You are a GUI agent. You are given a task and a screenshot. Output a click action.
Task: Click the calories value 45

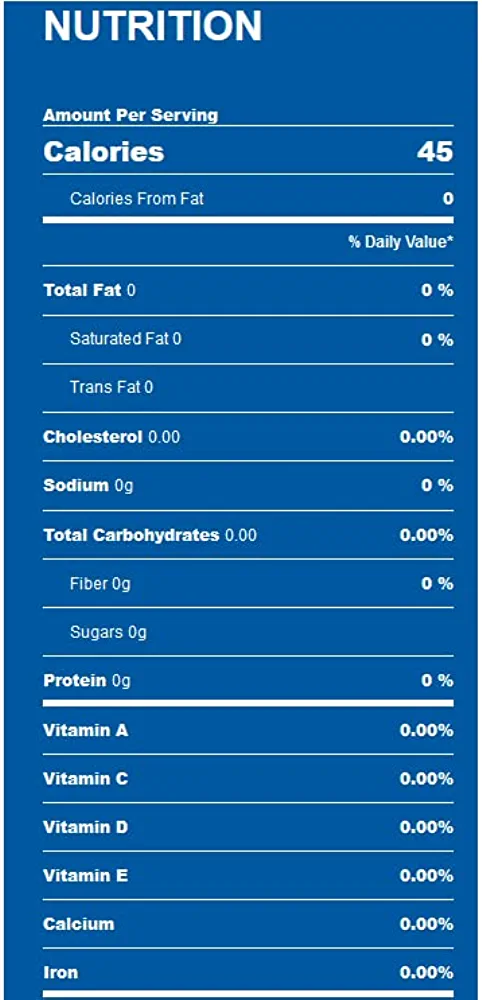coord(435,152)
